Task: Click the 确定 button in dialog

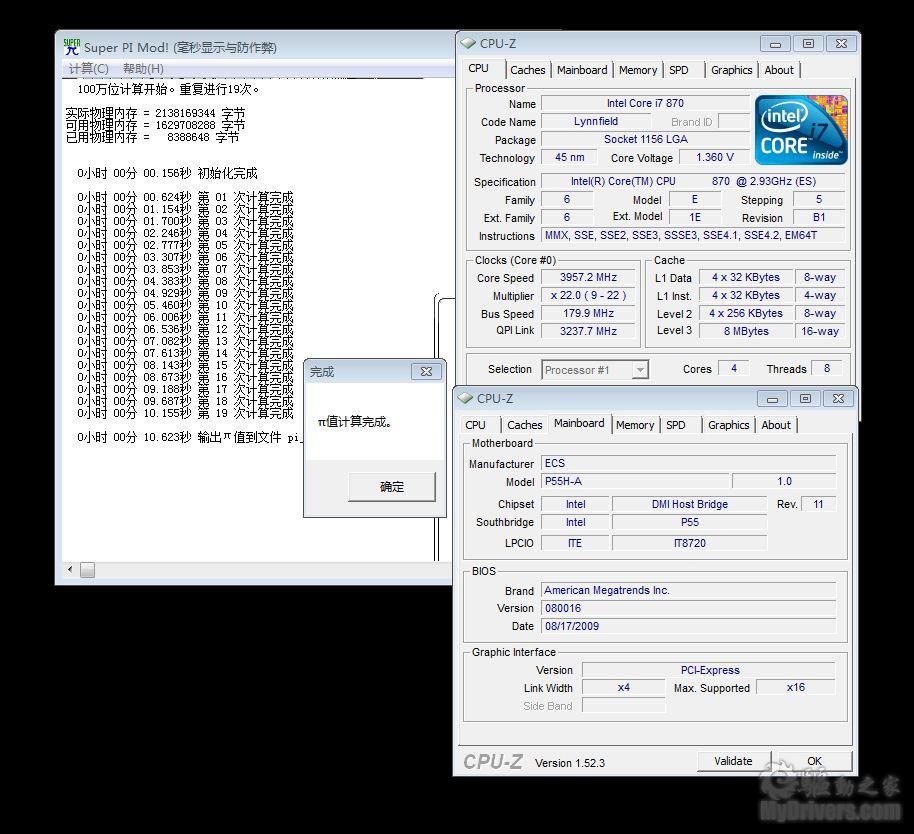Action: pos(392,487)
